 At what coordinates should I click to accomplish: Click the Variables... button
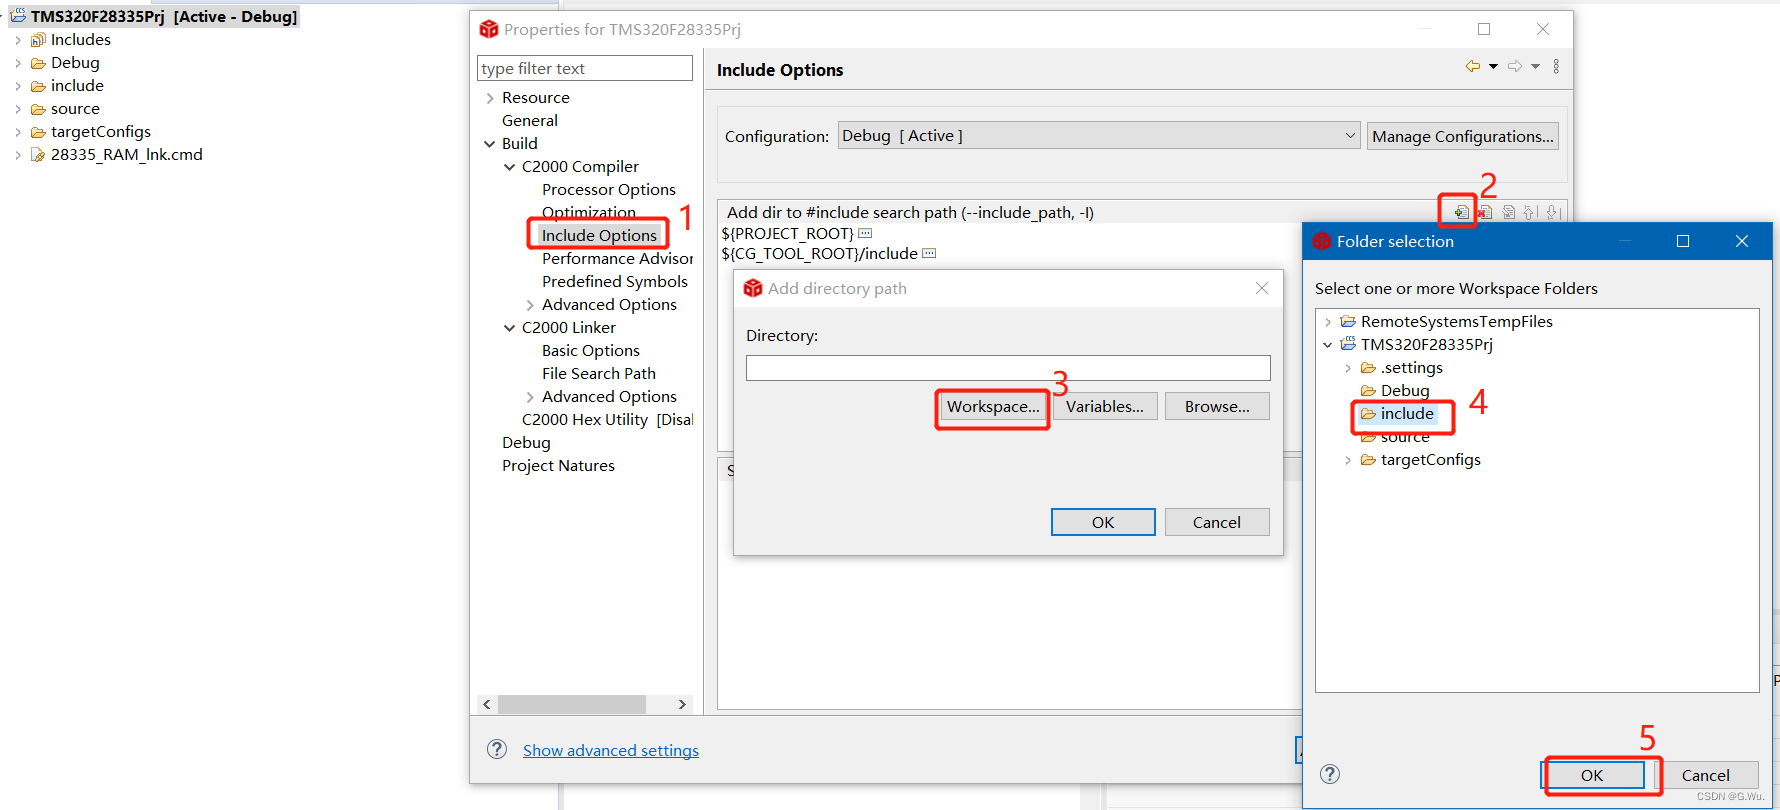(1105, 406)
